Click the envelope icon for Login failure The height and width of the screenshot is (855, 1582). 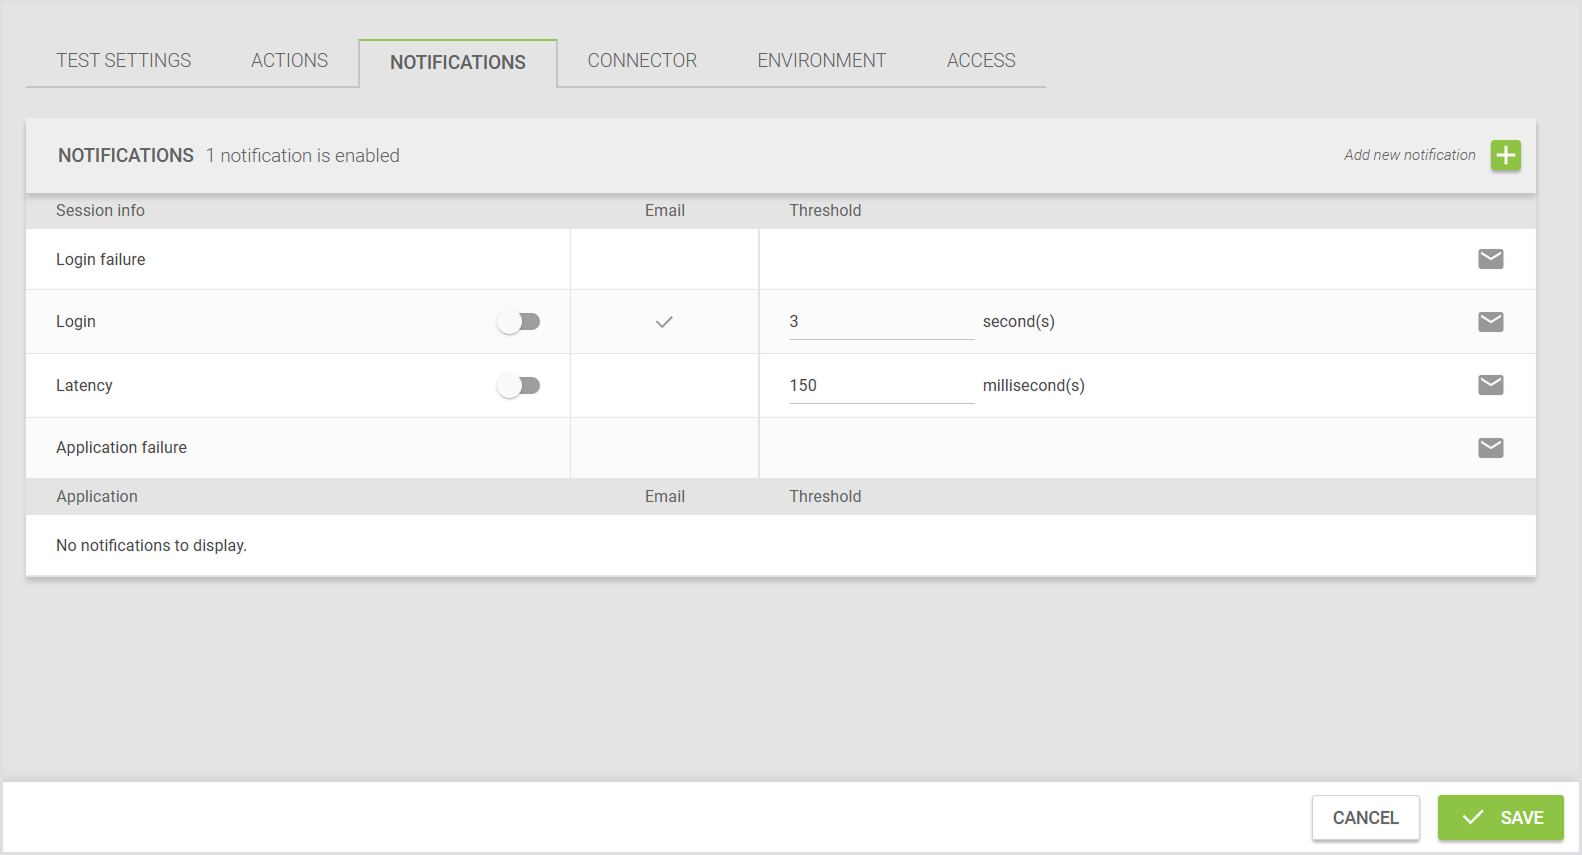[x=1490, y=259]
